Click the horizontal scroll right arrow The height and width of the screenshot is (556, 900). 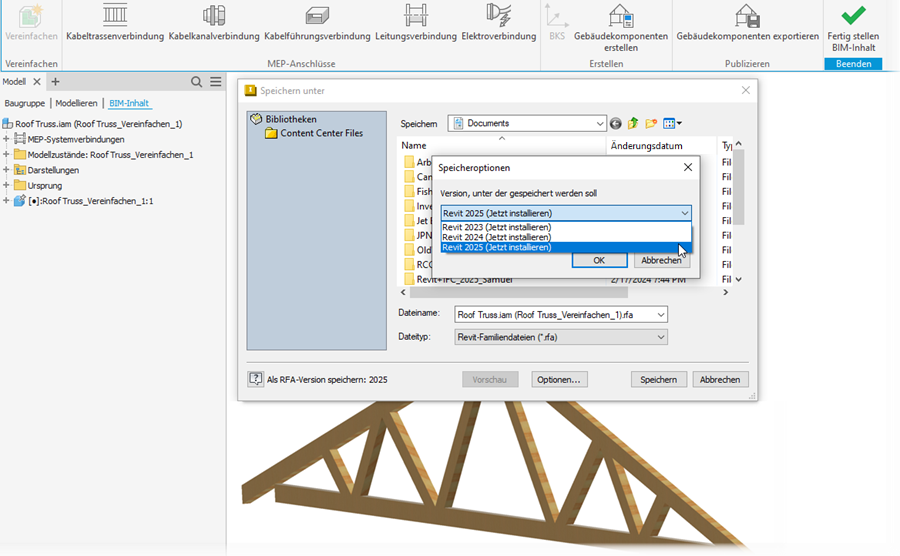point(726,293)
